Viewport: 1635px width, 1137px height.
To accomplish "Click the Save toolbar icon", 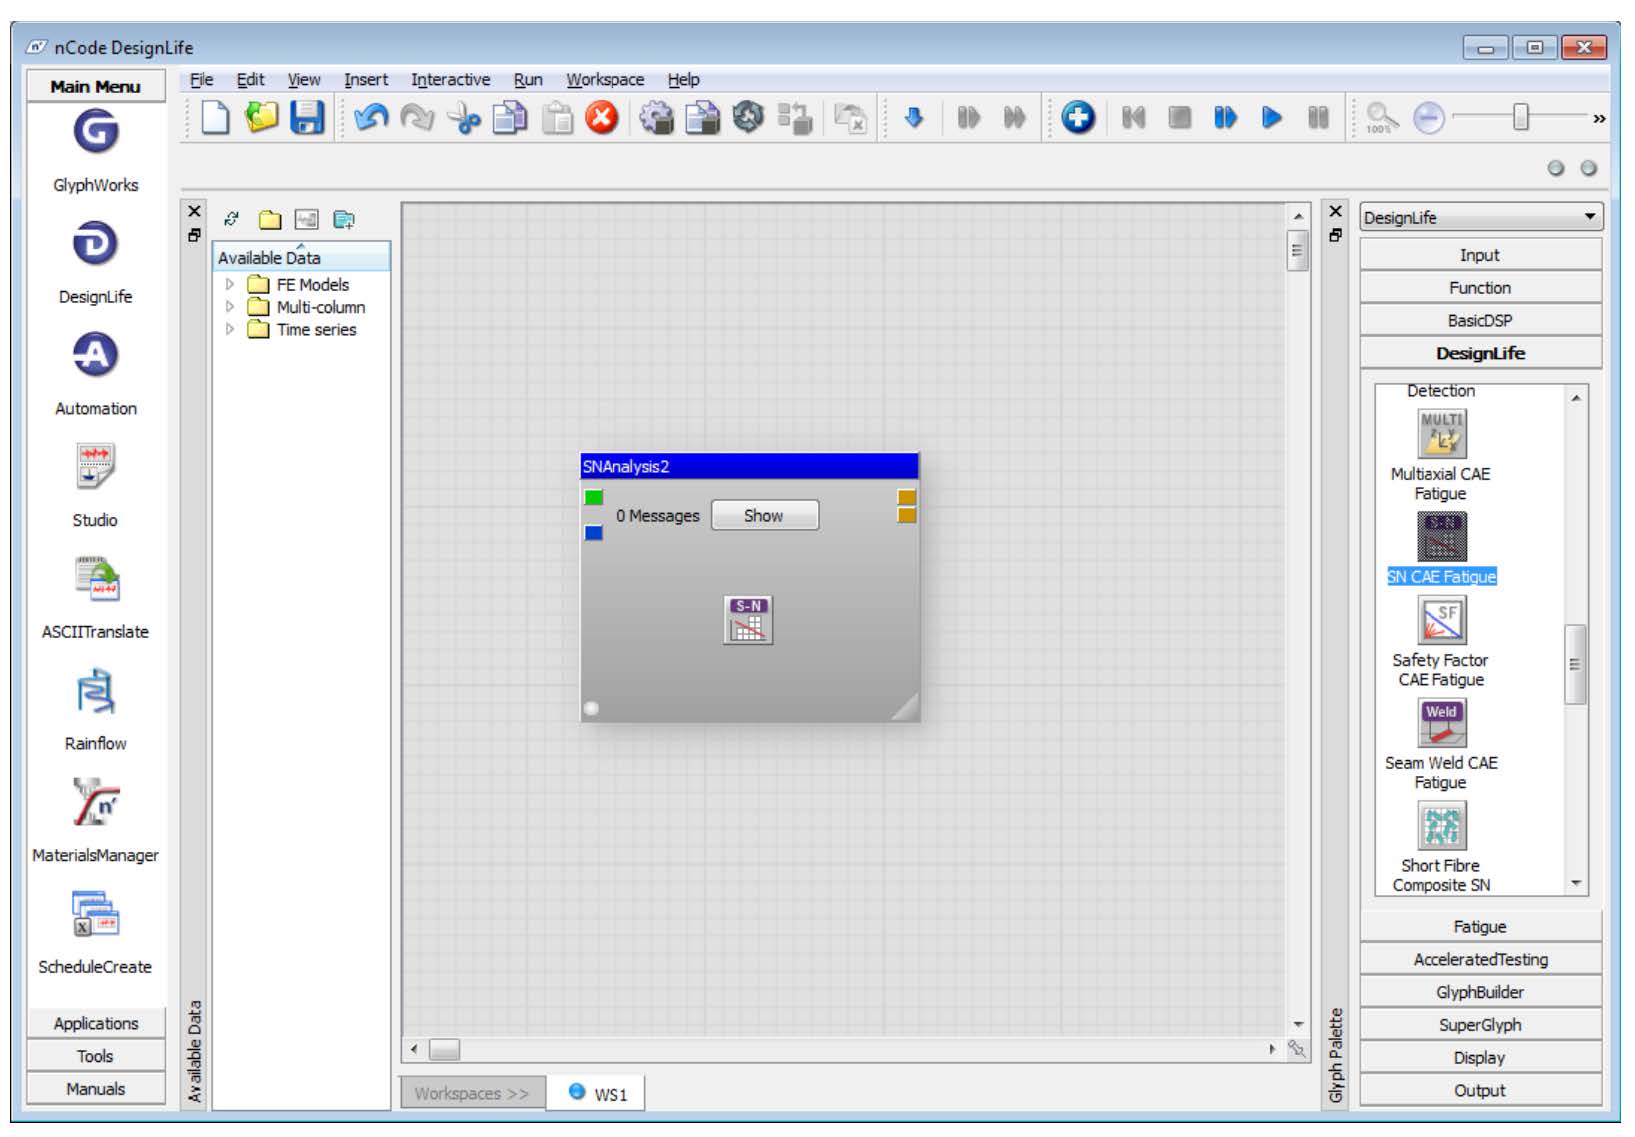I will [309, 117].
